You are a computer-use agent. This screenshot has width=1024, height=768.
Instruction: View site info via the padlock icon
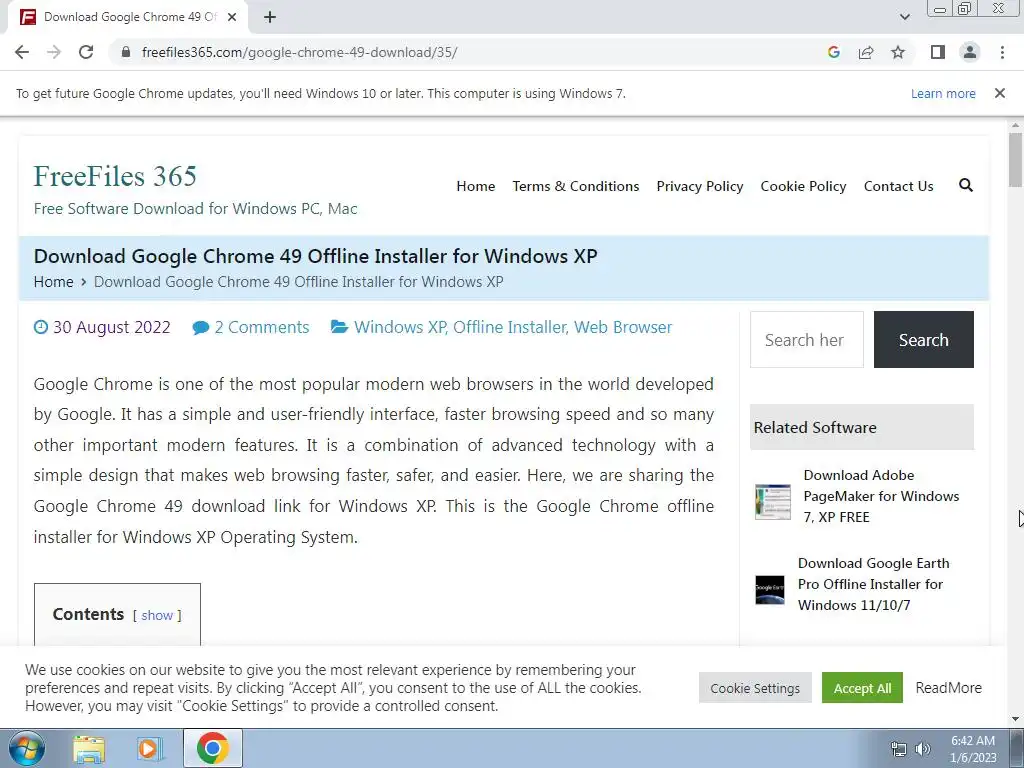point(127,52)
